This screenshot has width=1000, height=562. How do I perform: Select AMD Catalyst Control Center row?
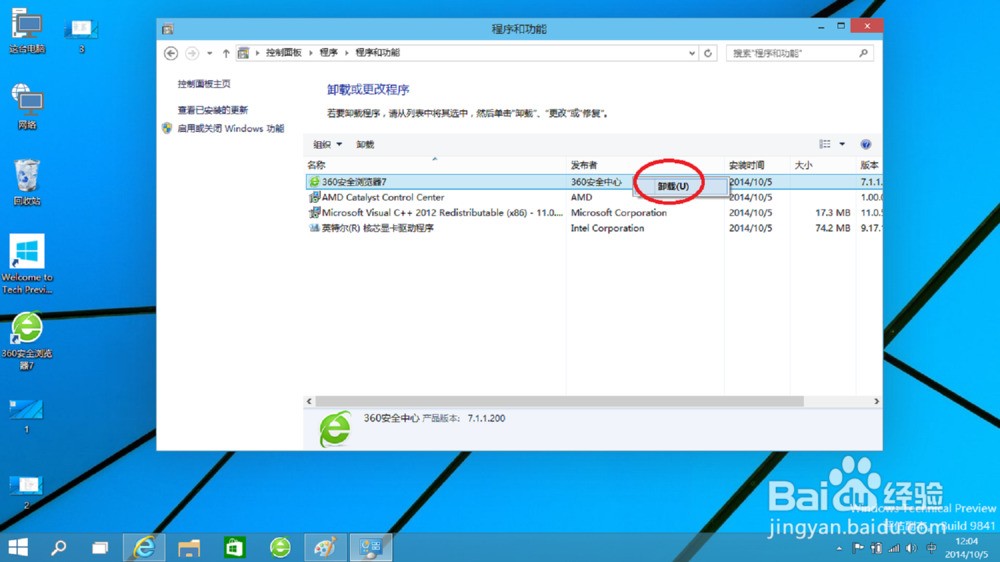click(593, 197)
